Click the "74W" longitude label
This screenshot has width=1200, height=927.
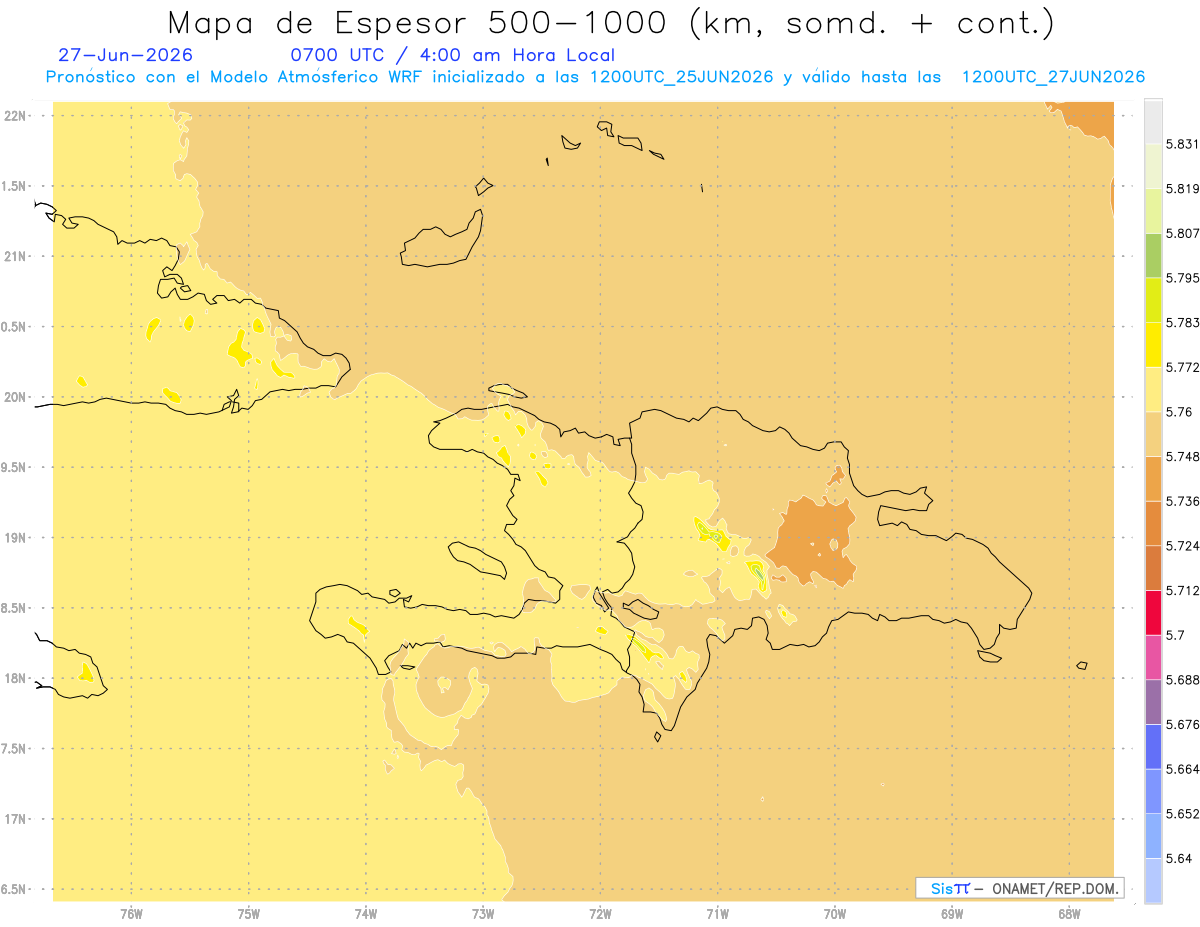point(366,913)
